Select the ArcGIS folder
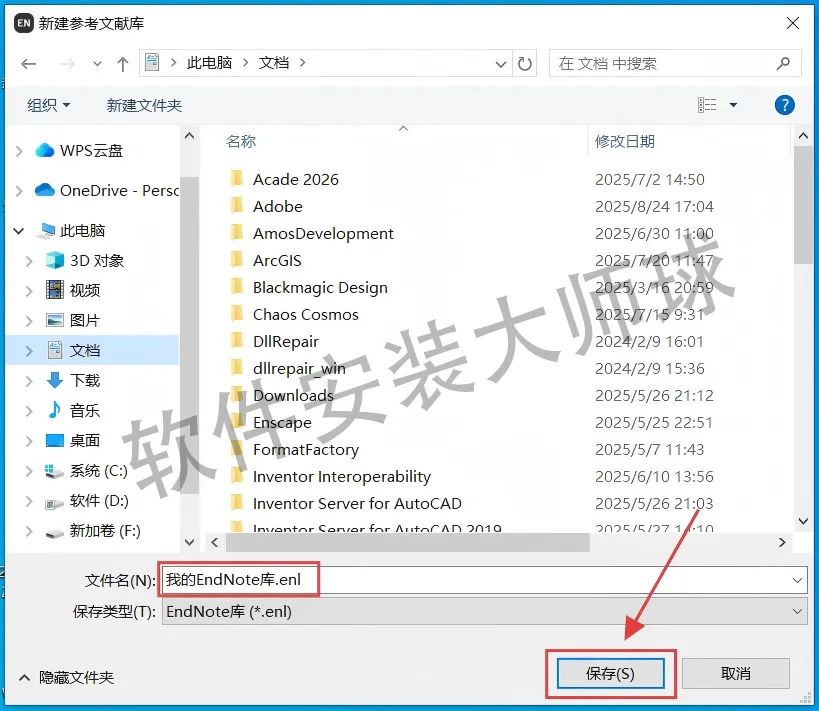 pyautogui.click(x=266, y=261)
